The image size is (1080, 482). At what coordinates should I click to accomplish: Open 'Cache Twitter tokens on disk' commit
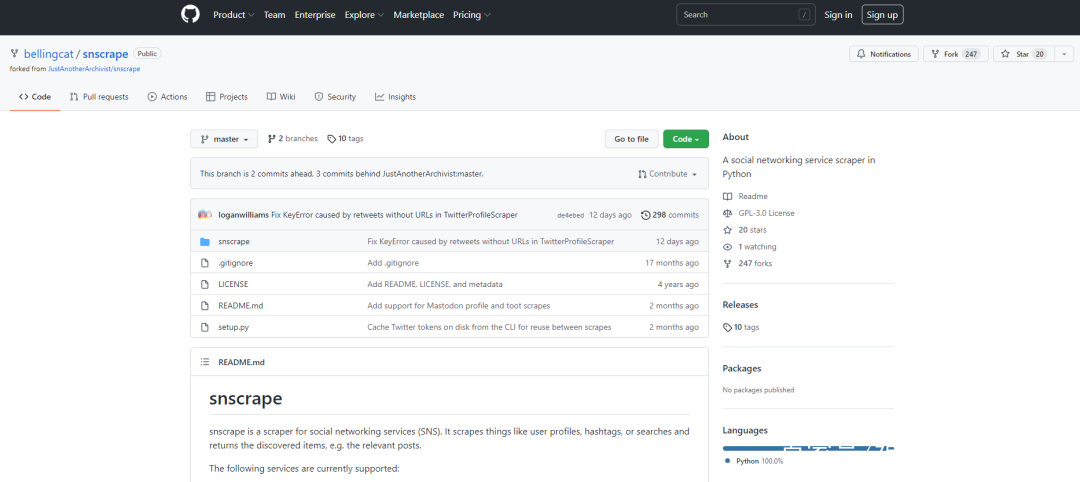(x=489, y=327)
